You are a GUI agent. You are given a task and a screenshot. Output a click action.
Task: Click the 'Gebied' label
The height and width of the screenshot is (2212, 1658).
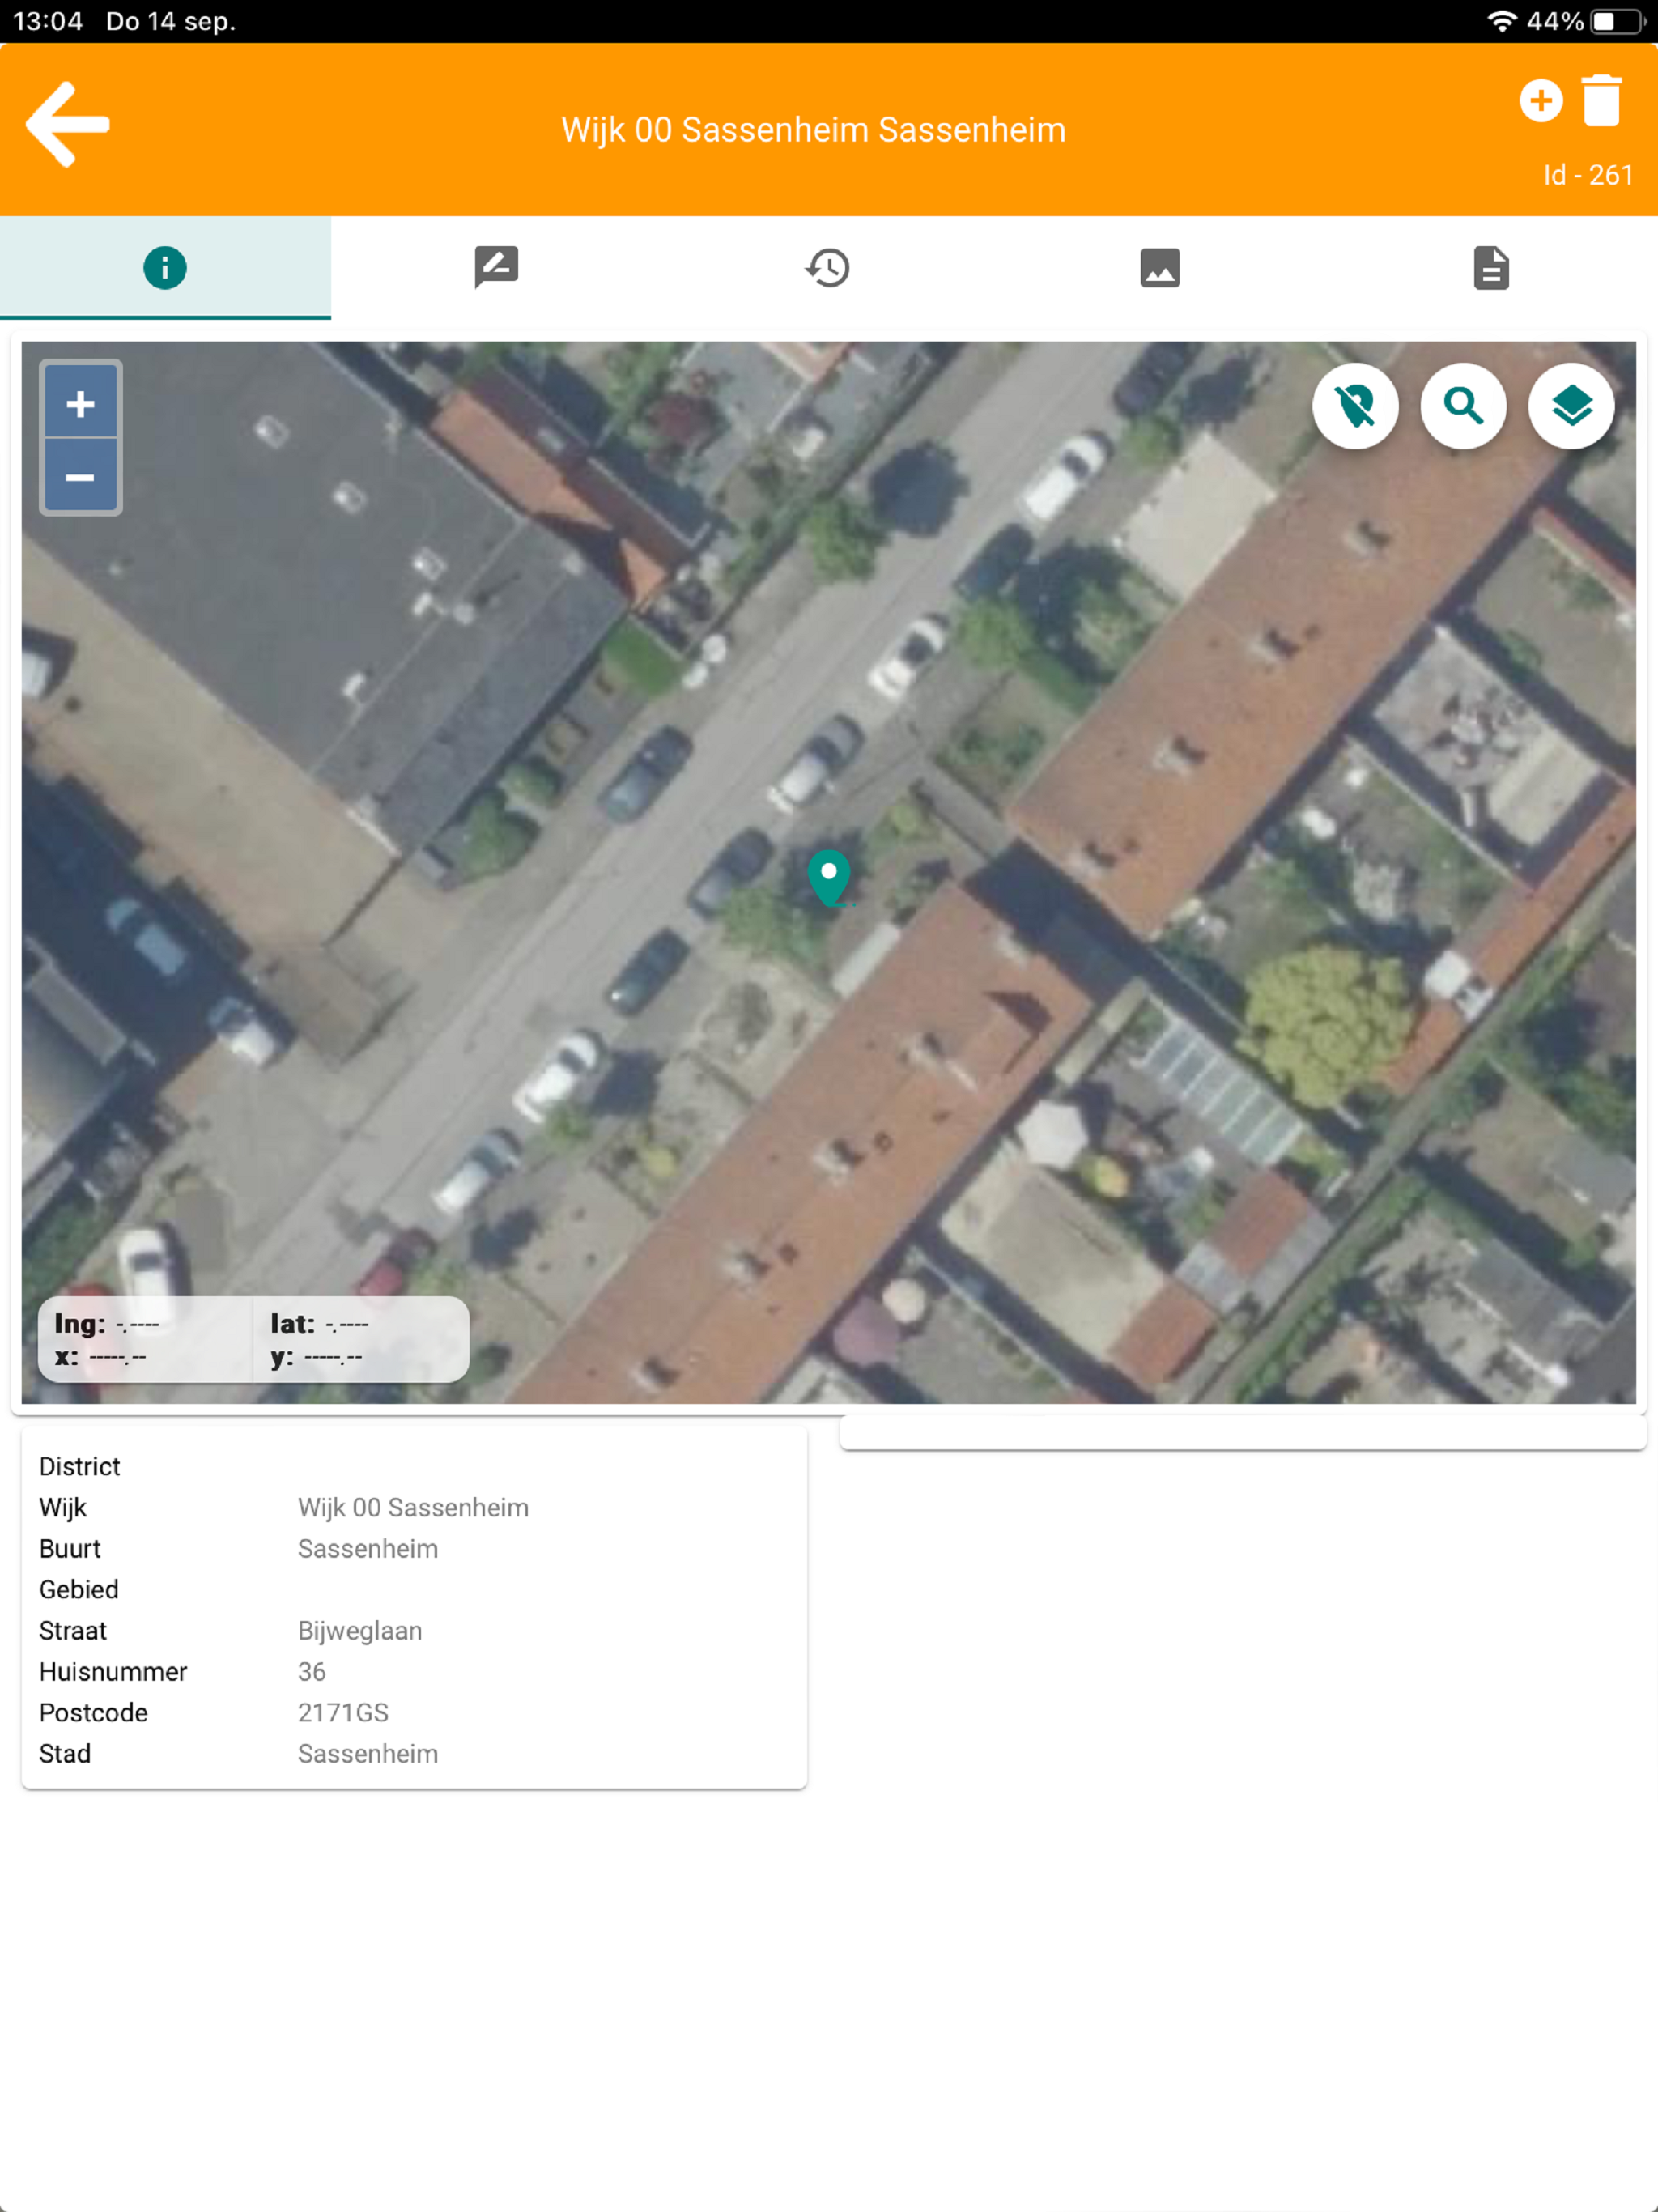(x=79, y=1589)
